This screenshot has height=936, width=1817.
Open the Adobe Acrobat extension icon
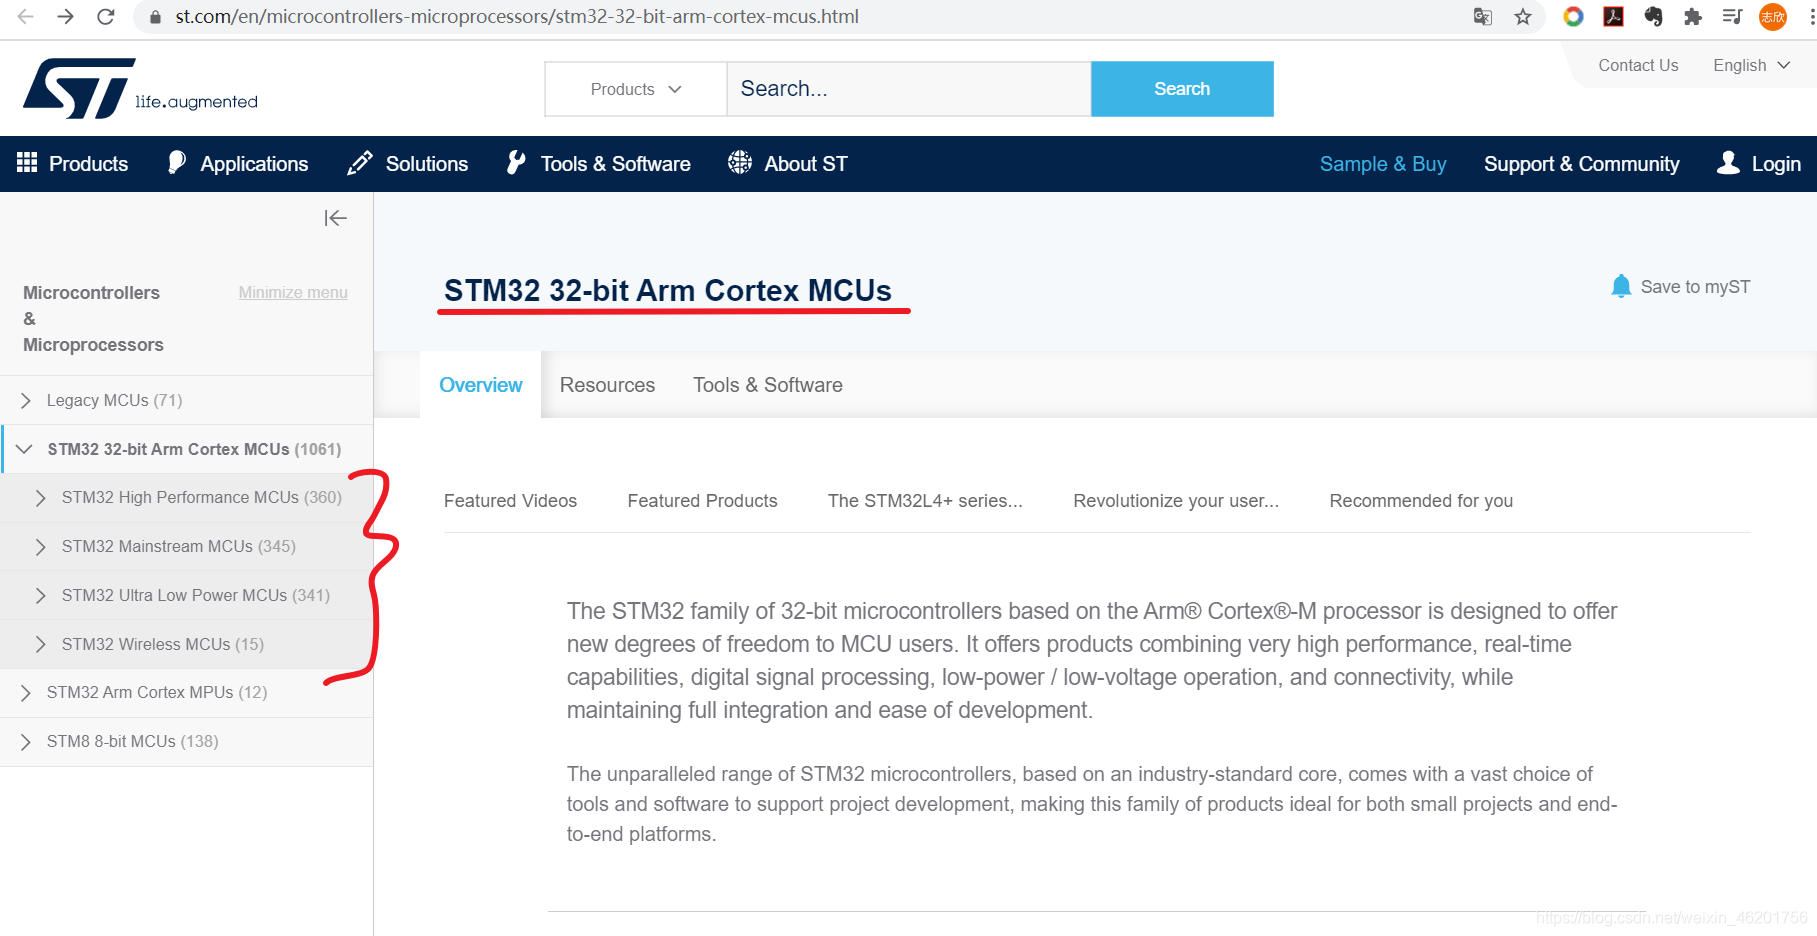tap(1613, 16)
